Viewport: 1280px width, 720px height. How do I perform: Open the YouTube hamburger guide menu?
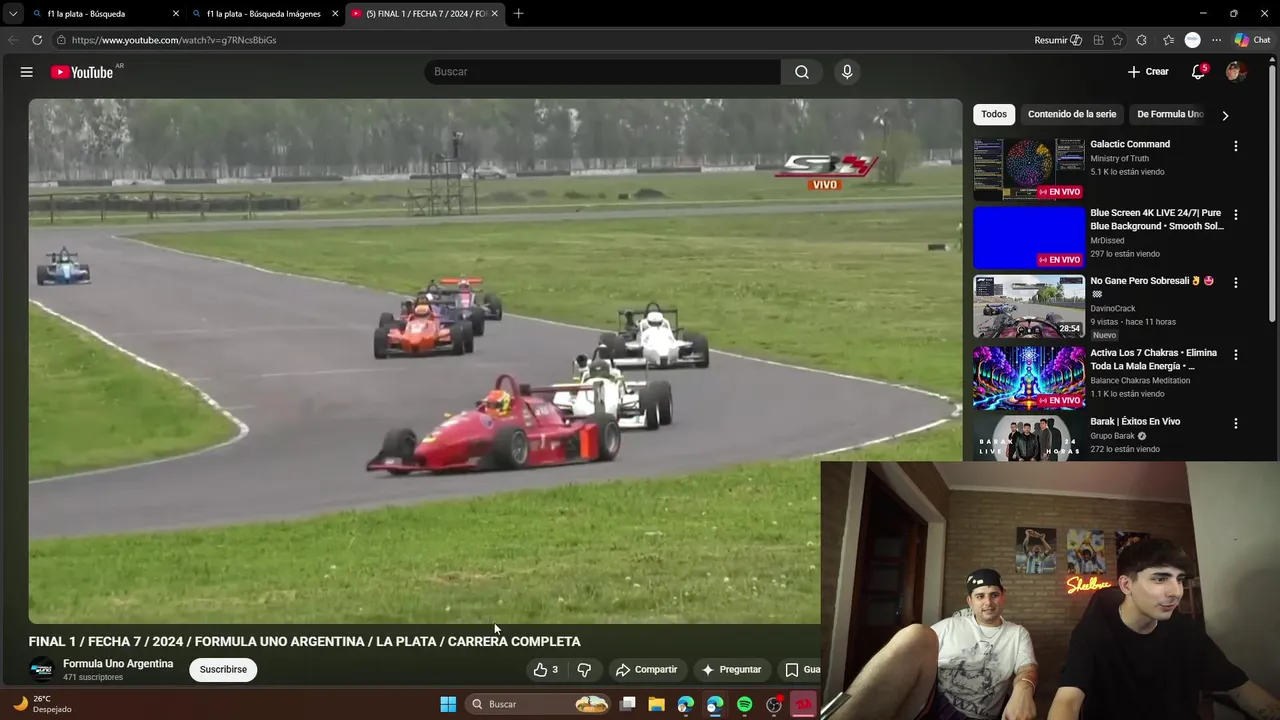point(27,72)
